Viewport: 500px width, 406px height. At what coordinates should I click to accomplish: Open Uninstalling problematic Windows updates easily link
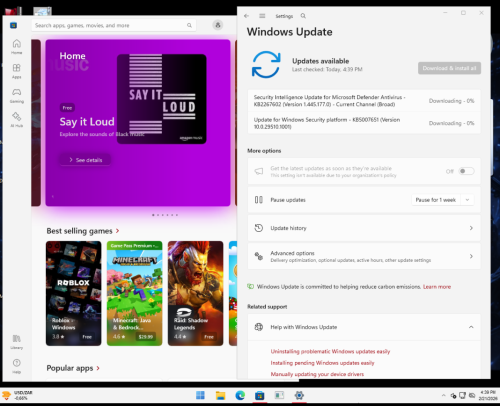click(x=330, y=351)
